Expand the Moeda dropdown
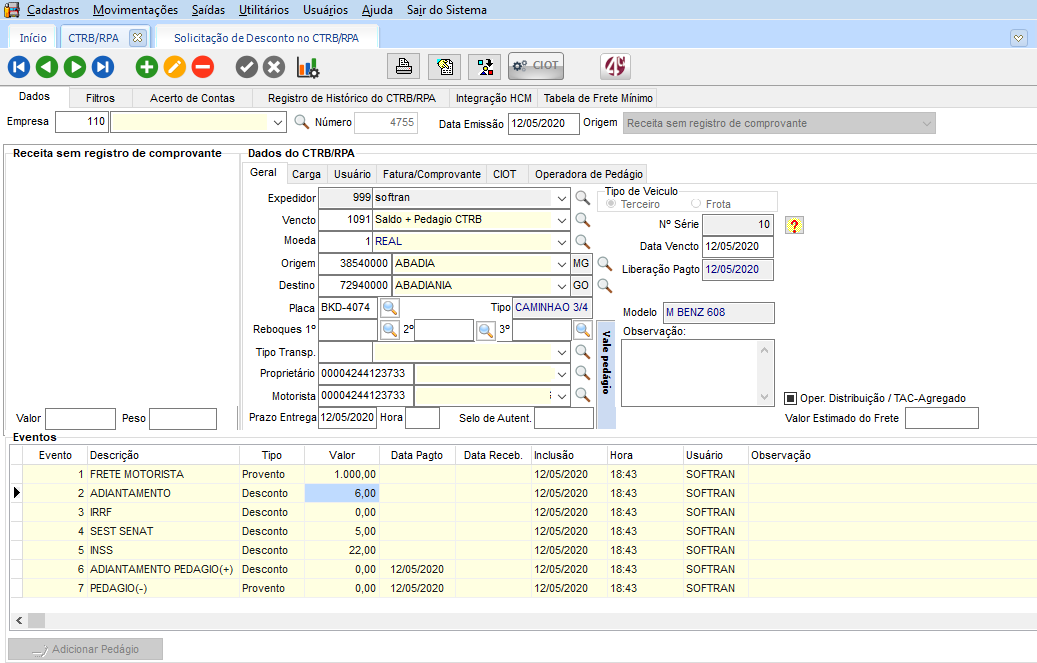This screenshot has height=663, width=1037. (560, 241)
